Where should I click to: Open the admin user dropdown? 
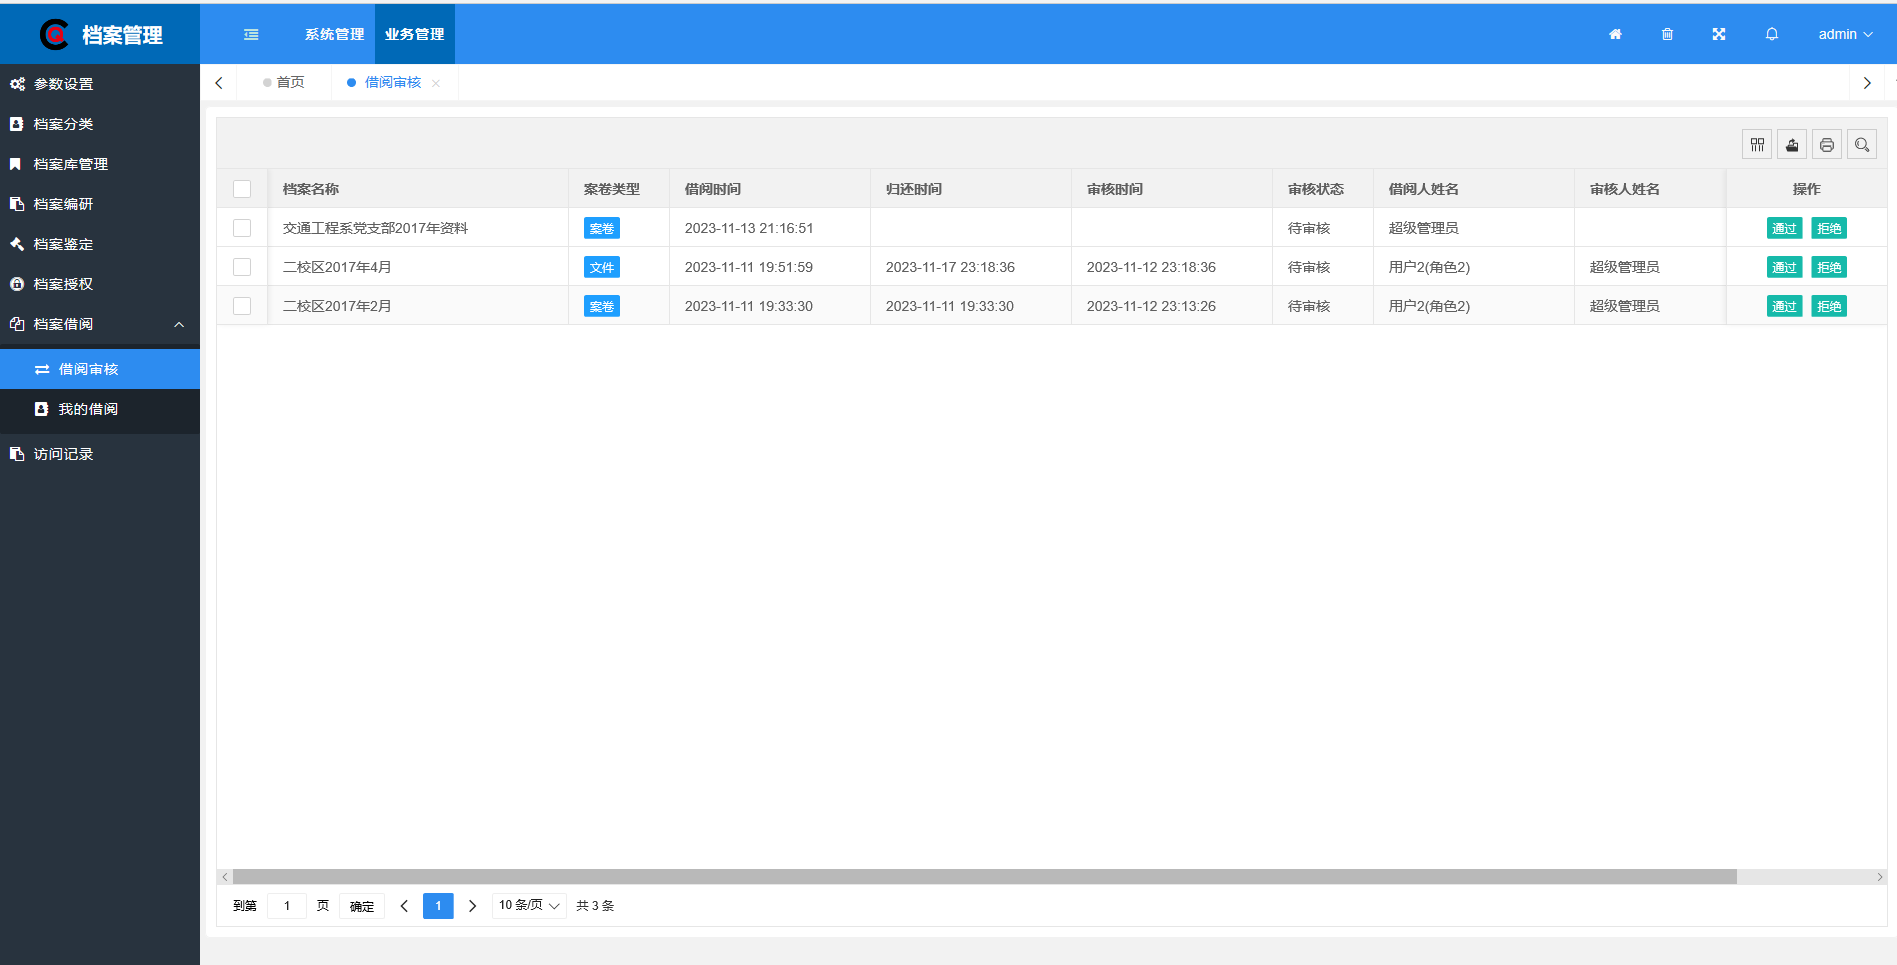[x=1845, y=34]
